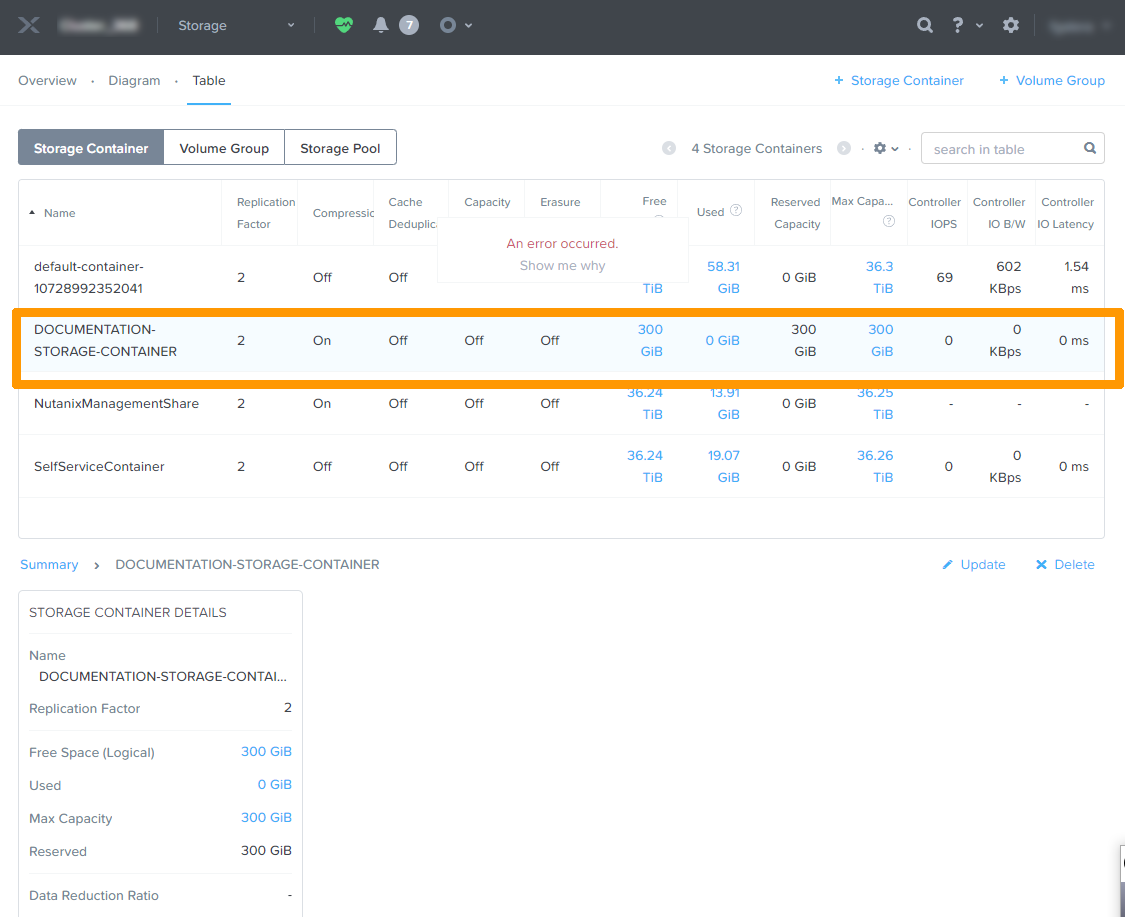Open the cluster health heart icon
1125x917 pixels.
pyautogui.click(x=344, y=26)
